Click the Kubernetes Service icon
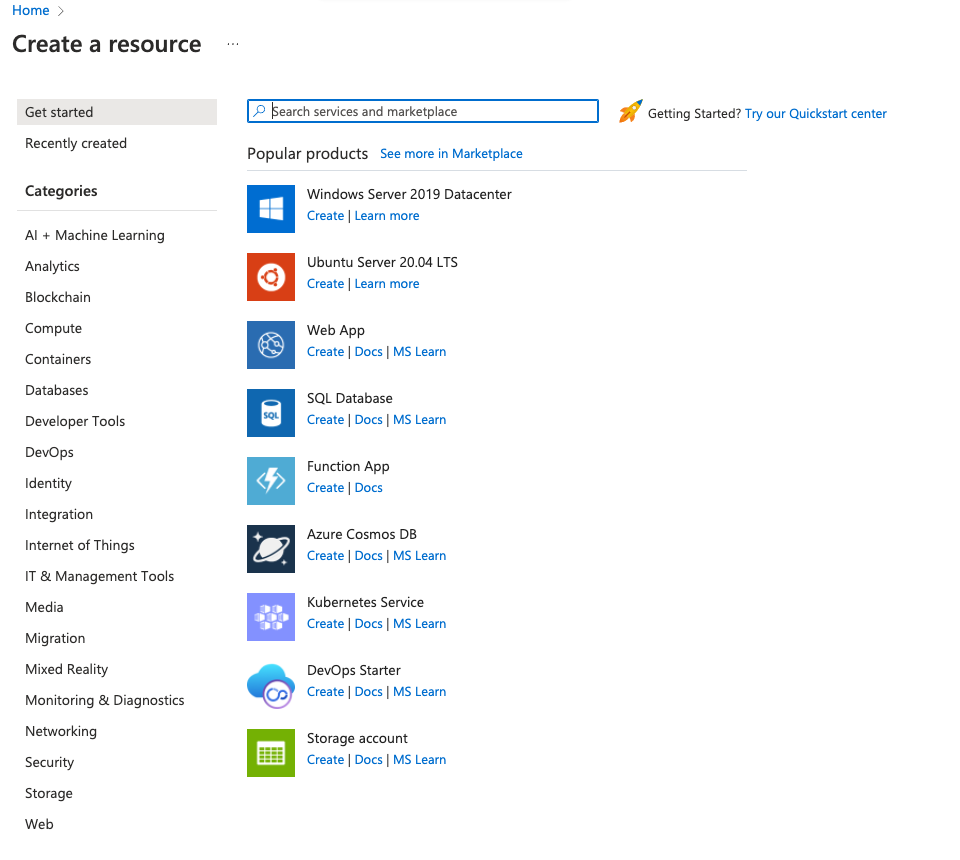The image size is (960, 860). pos(271,617)
